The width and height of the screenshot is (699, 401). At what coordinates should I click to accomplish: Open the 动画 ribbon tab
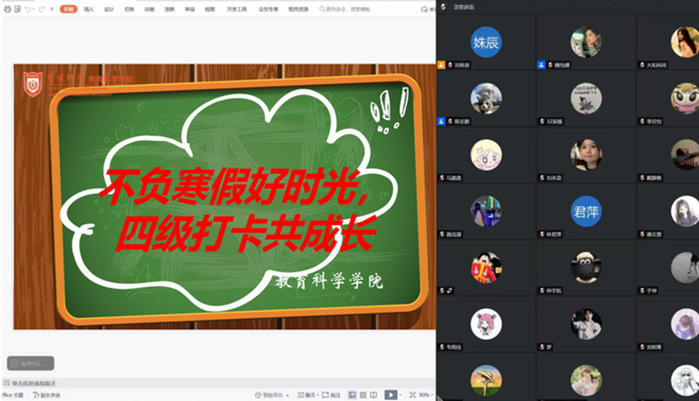coord(149,8)
